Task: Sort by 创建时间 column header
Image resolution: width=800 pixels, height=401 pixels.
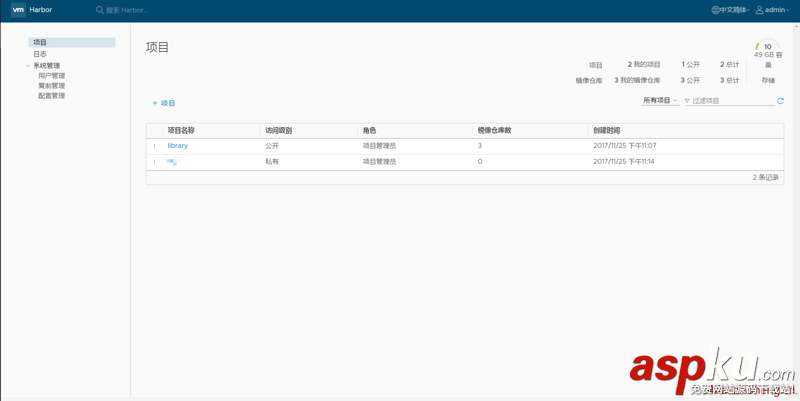Action: click(x=607, y=131)
